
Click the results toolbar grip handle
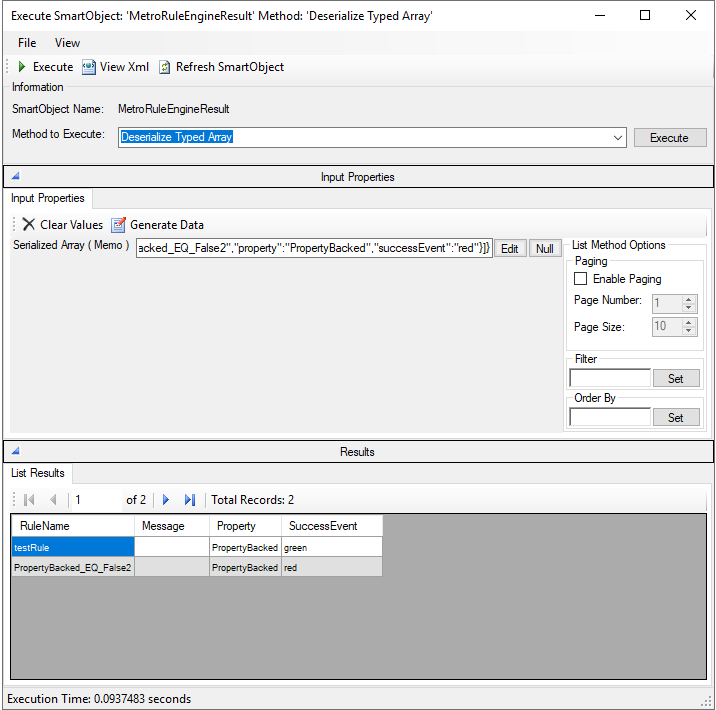pos(14,500)
